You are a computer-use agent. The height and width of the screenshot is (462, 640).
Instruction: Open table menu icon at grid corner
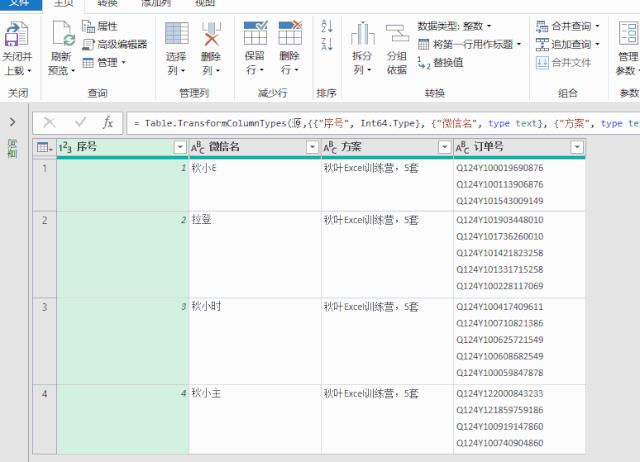(44, 147)
